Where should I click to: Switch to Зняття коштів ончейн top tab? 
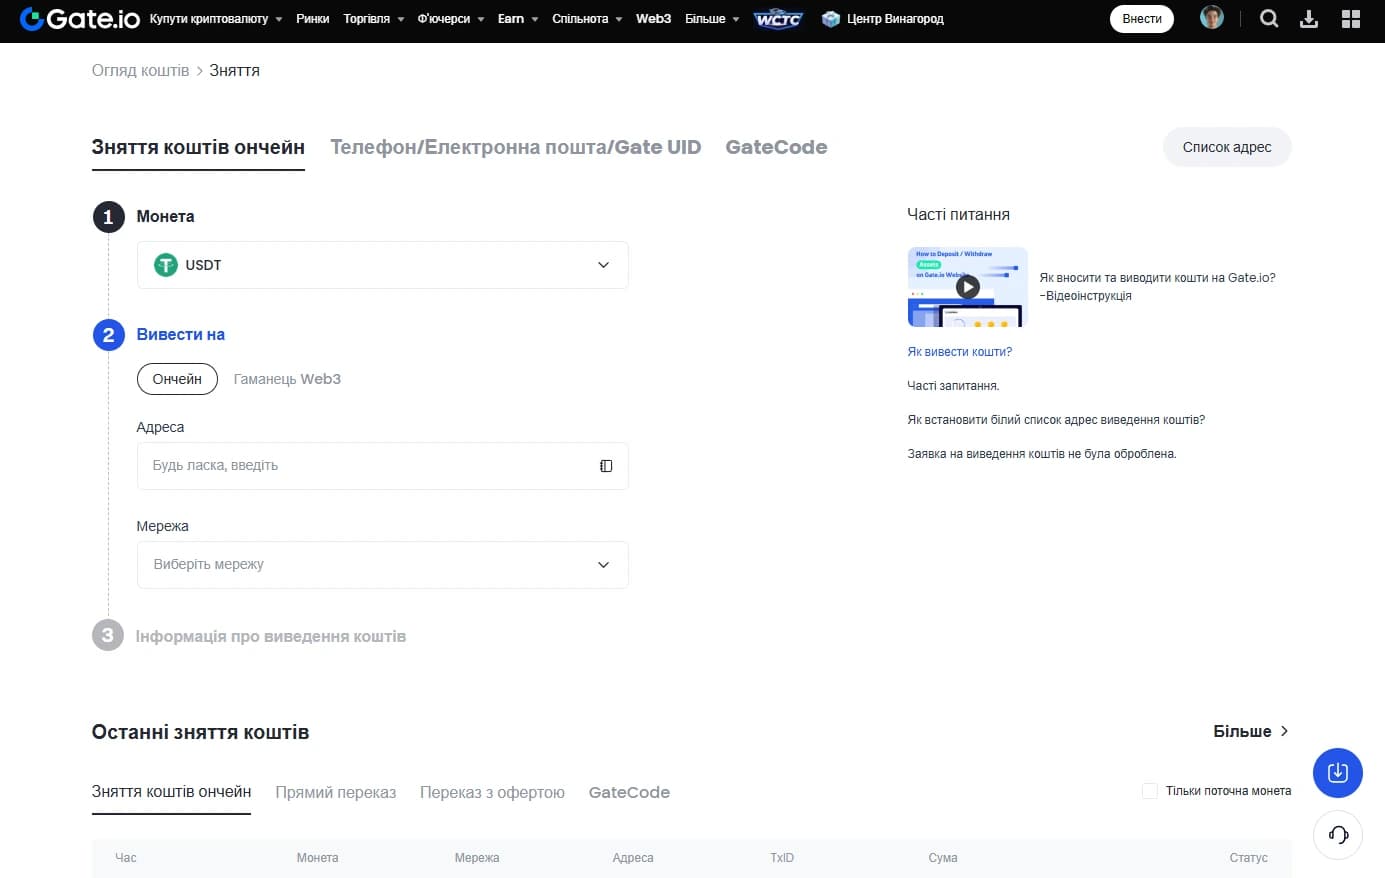coord(198,147)
